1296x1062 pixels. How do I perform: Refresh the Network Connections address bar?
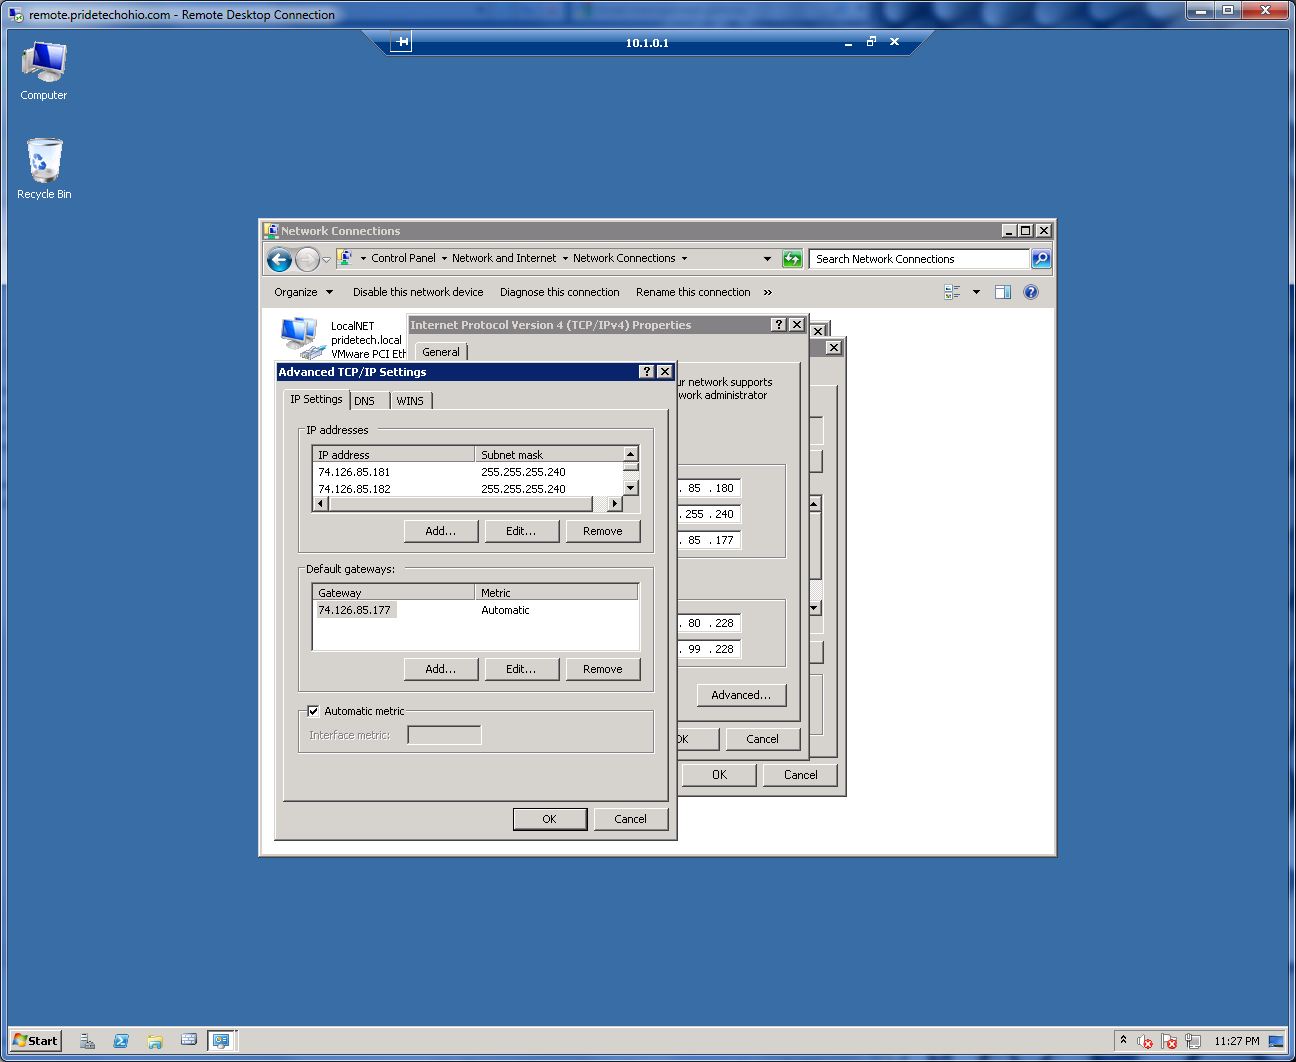coord(792,259)
